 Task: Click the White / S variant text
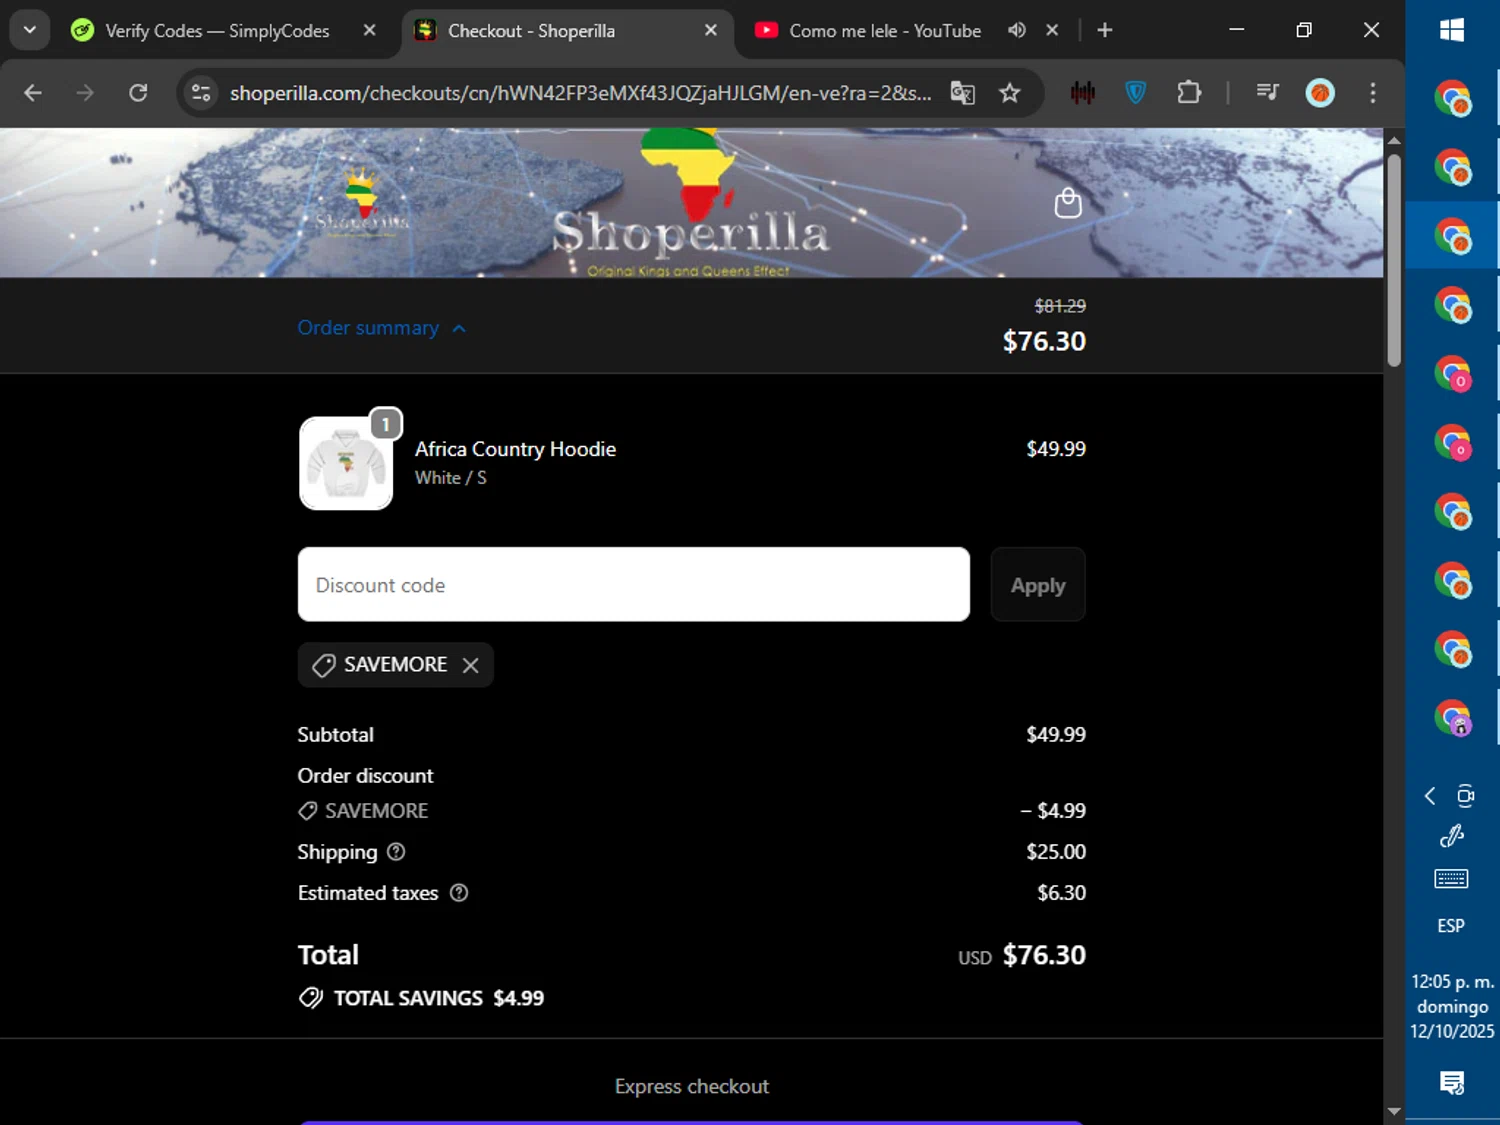[x=451, y=478]
